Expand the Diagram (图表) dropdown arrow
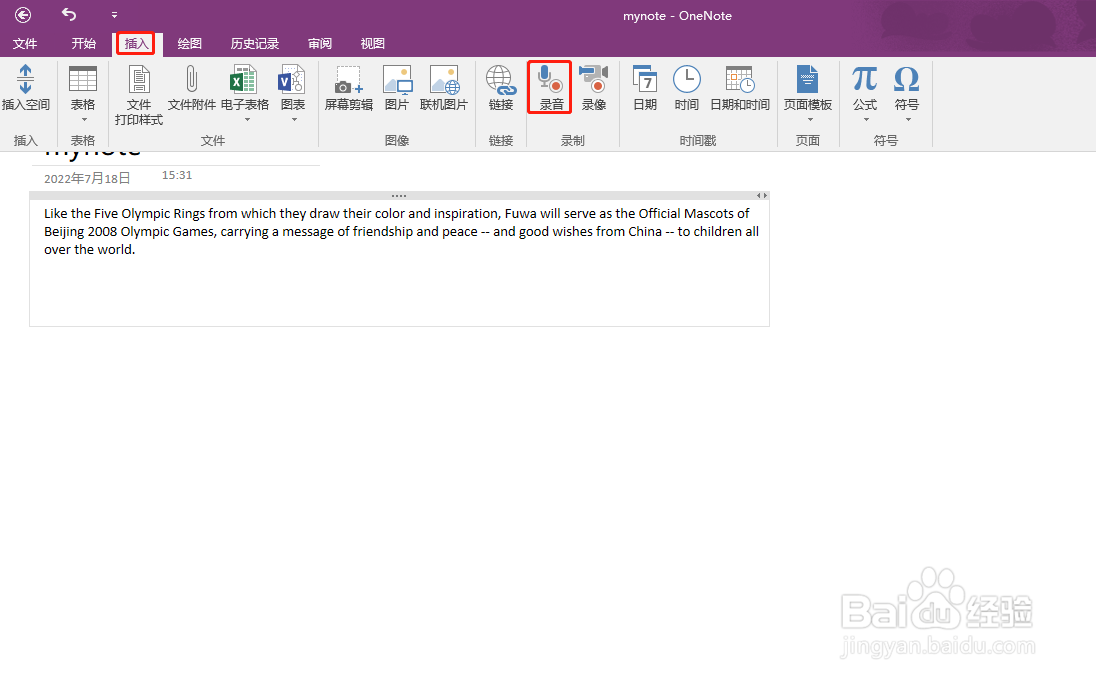Screen dimensions: 1096x684 click(294, 120)
